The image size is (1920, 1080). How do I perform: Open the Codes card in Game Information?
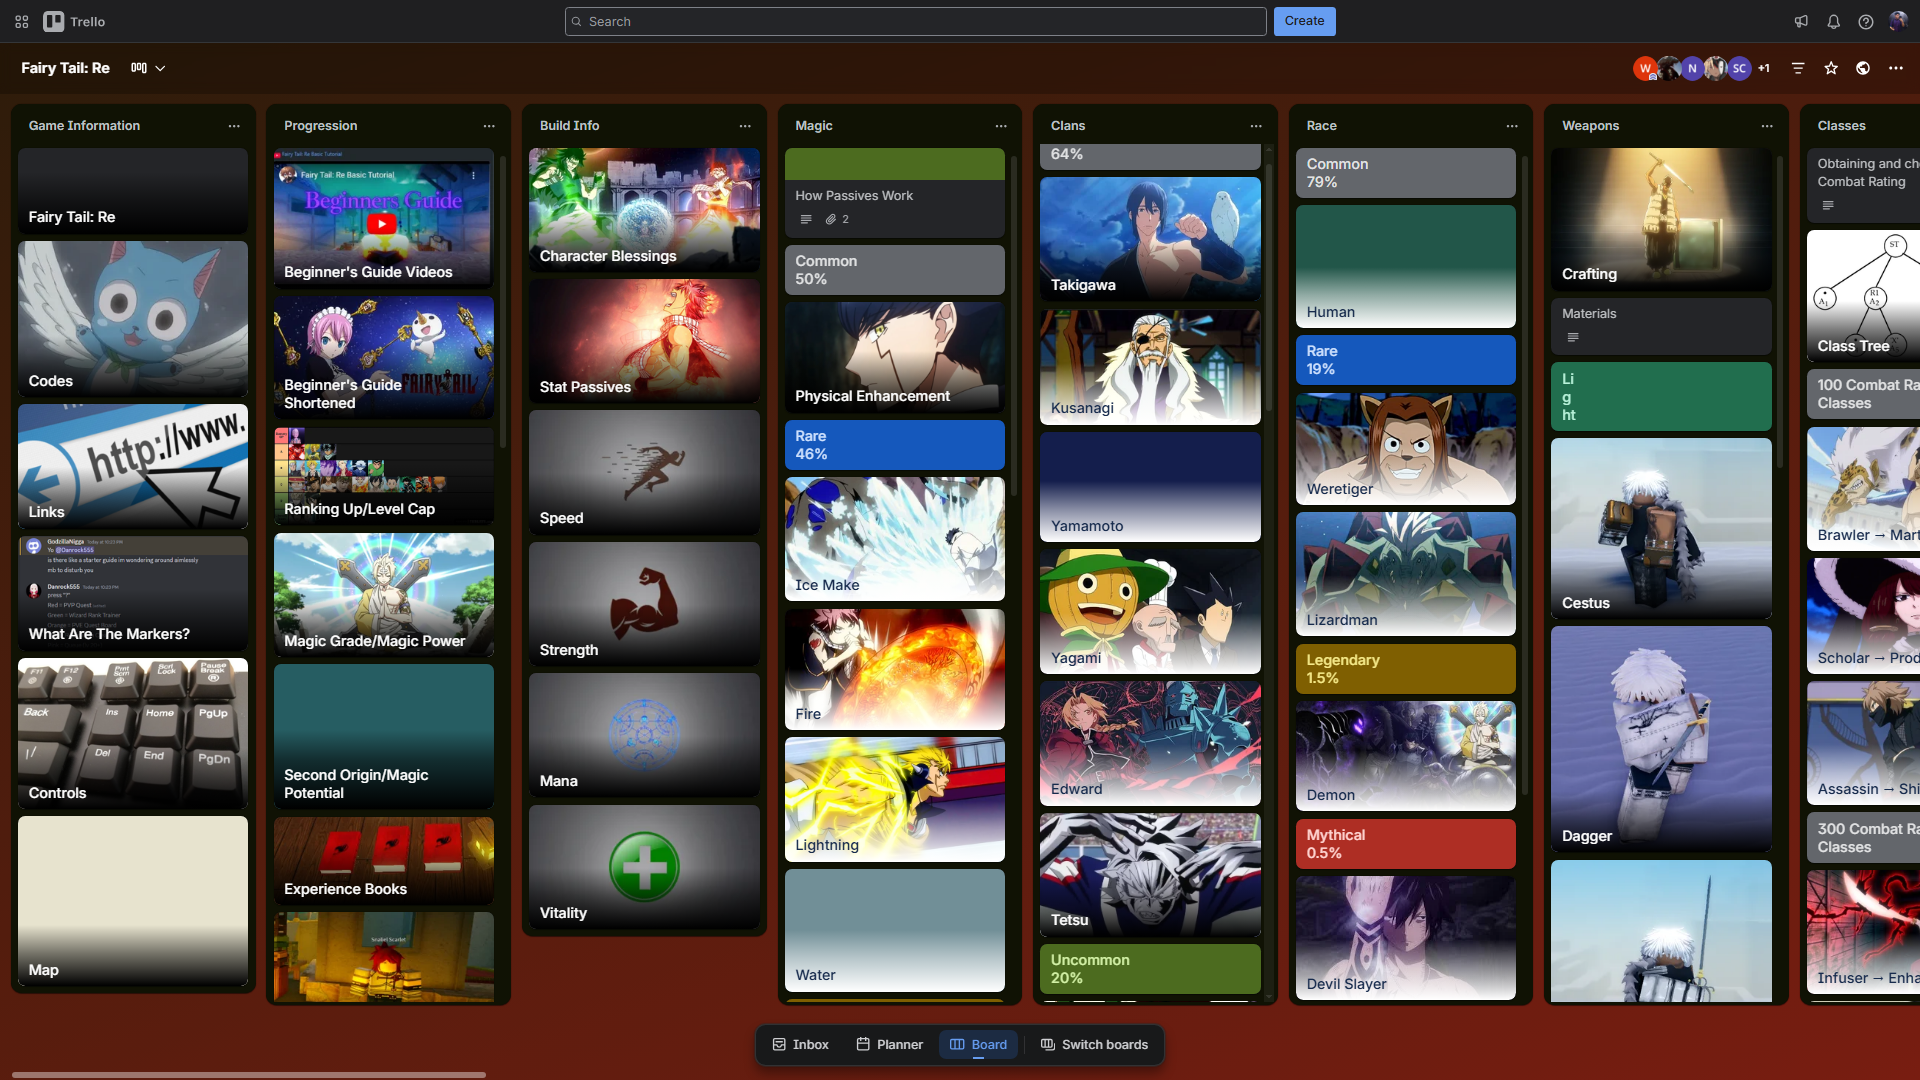[131, 318]
